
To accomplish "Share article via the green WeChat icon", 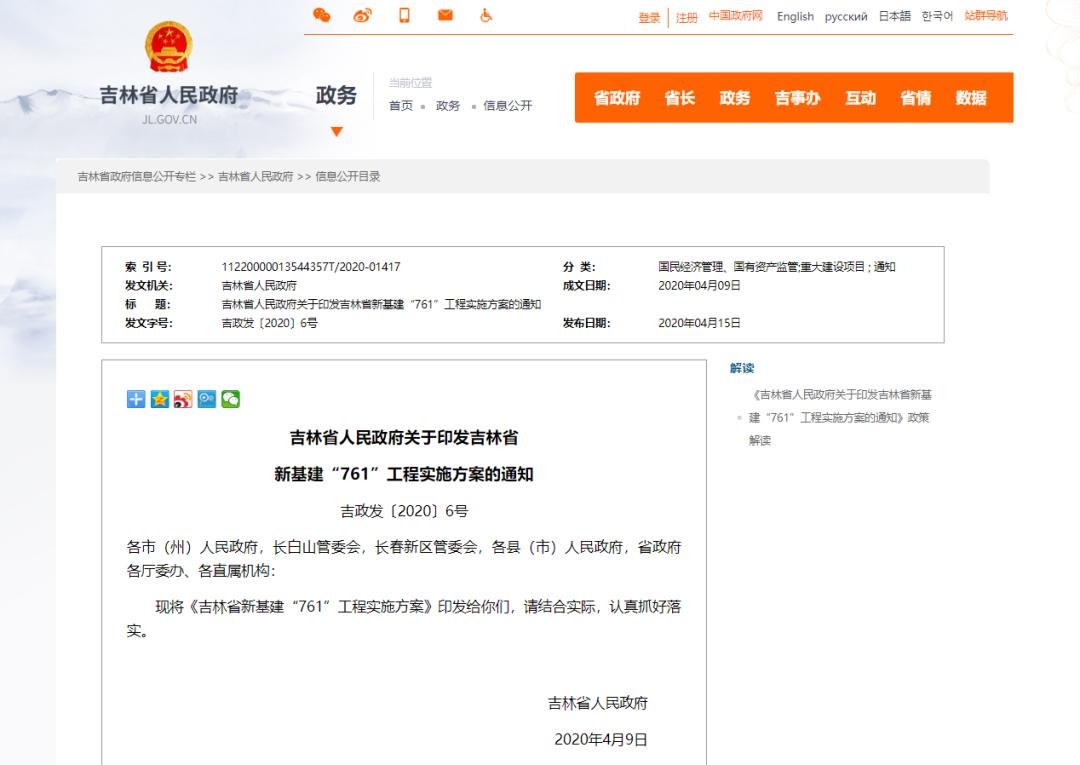I will click(x=232, y=398).
